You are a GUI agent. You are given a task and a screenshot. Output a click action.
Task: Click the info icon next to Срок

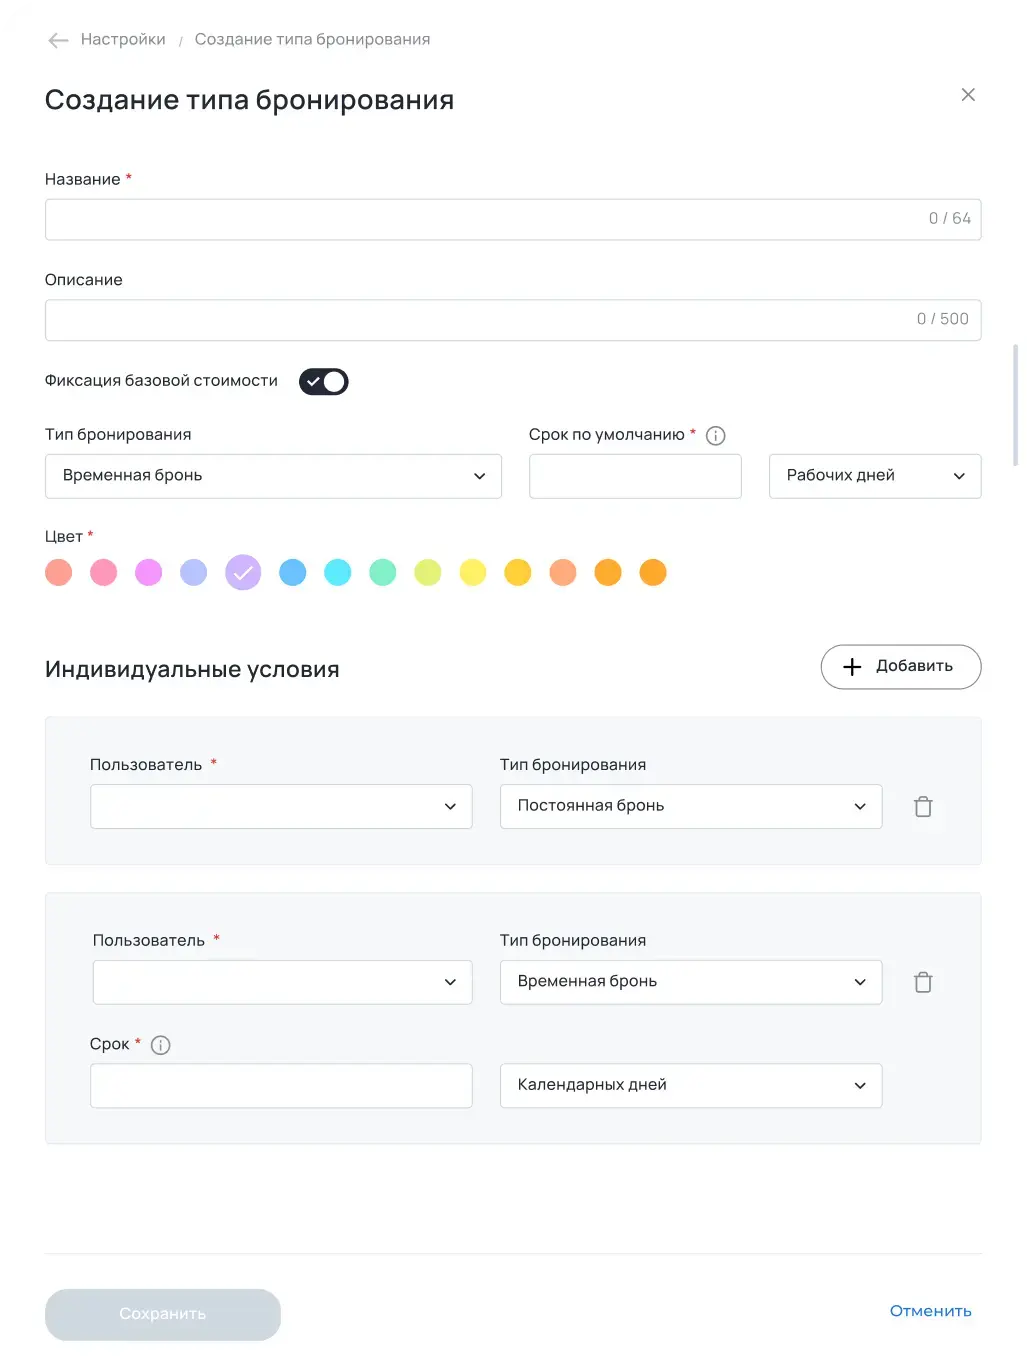[x=160, y=1045]
